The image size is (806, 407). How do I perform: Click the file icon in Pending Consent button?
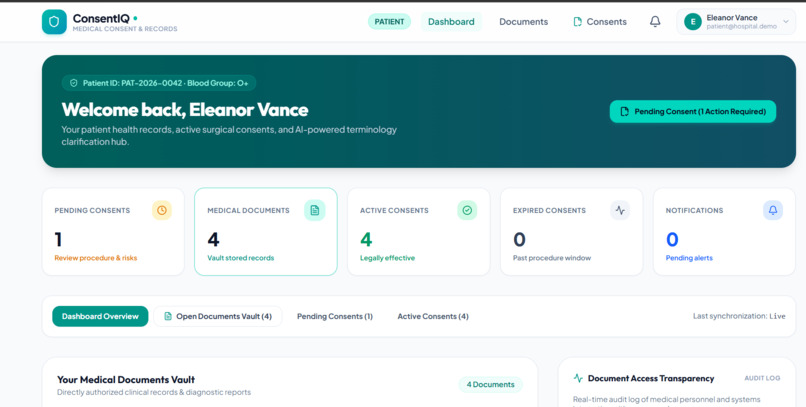(625, 112)
